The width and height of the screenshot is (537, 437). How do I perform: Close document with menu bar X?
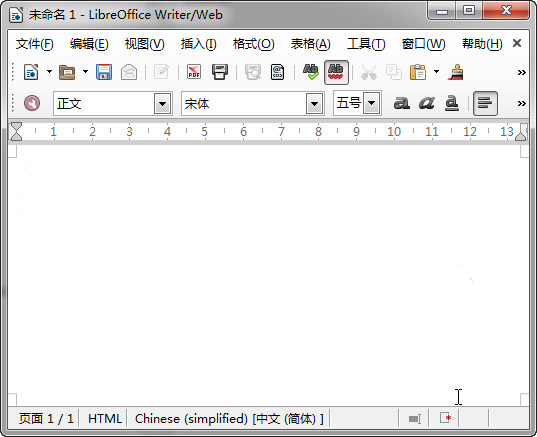pyautogui.click(x=517, y=43)
